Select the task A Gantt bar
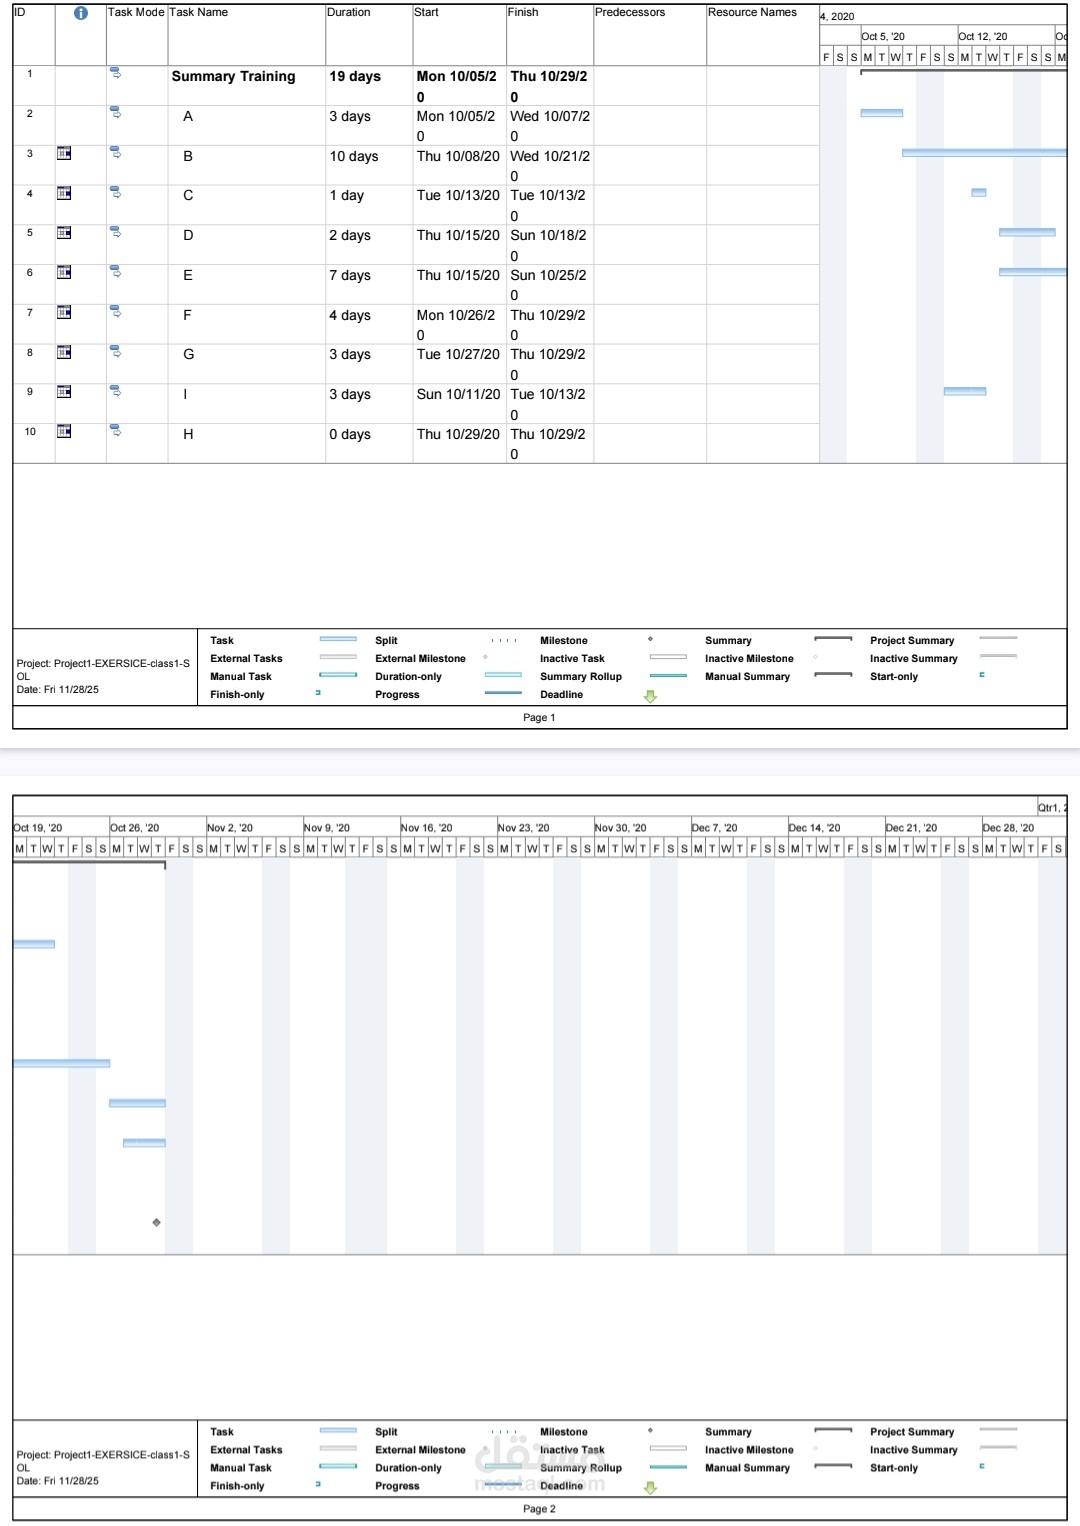1080x1526 pixels. pyautogui.click(x=881, y=113)
